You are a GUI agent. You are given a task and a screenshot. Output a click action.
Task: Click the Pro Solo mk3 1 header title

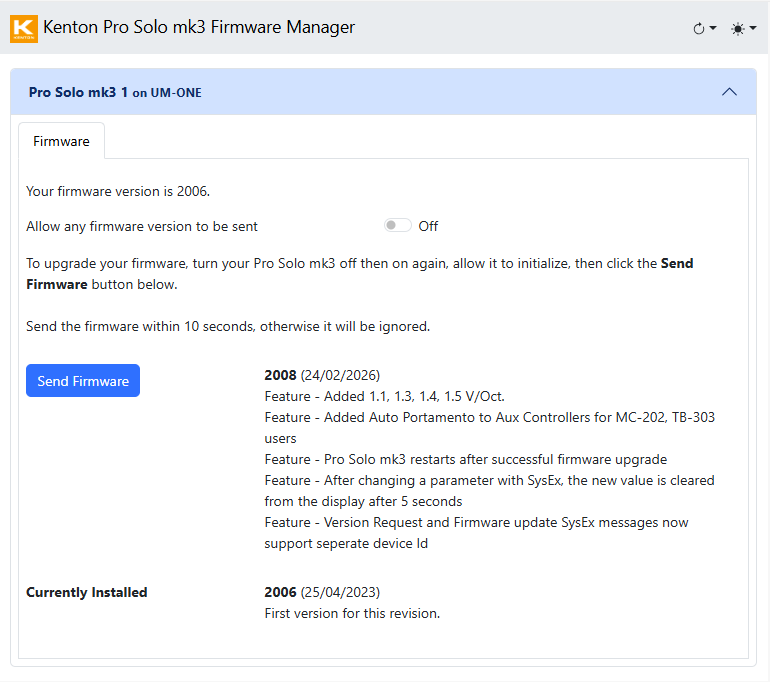(78, 92)
